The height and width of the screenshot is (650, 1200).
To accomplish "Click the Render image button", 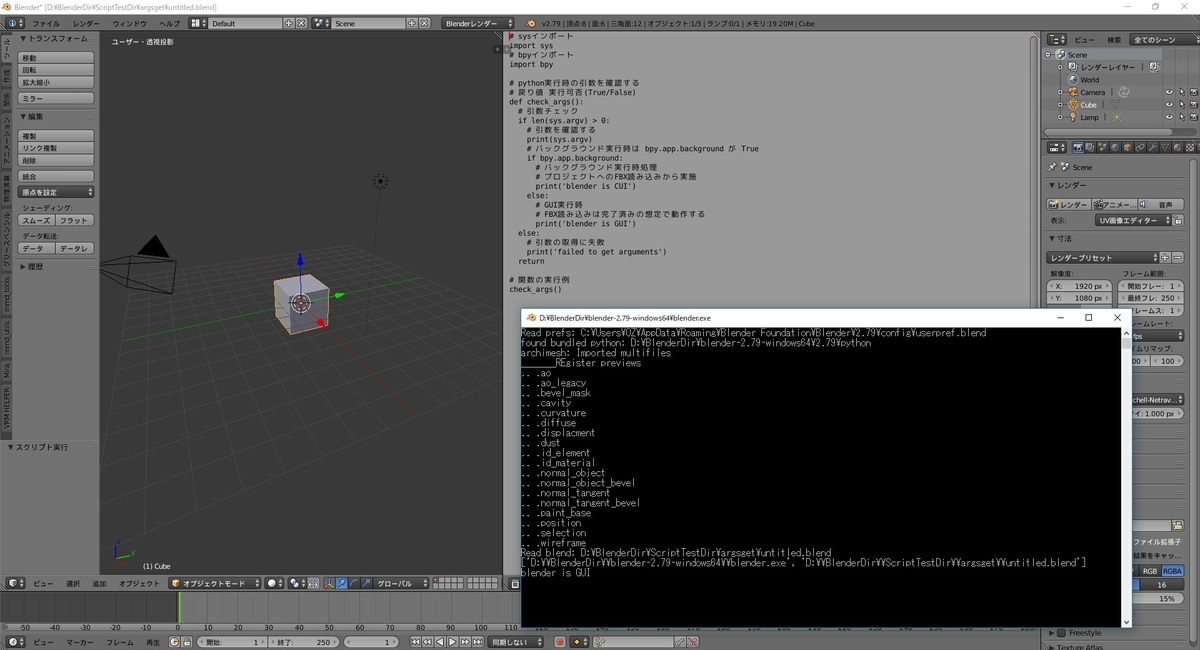I will point(1069,204).
